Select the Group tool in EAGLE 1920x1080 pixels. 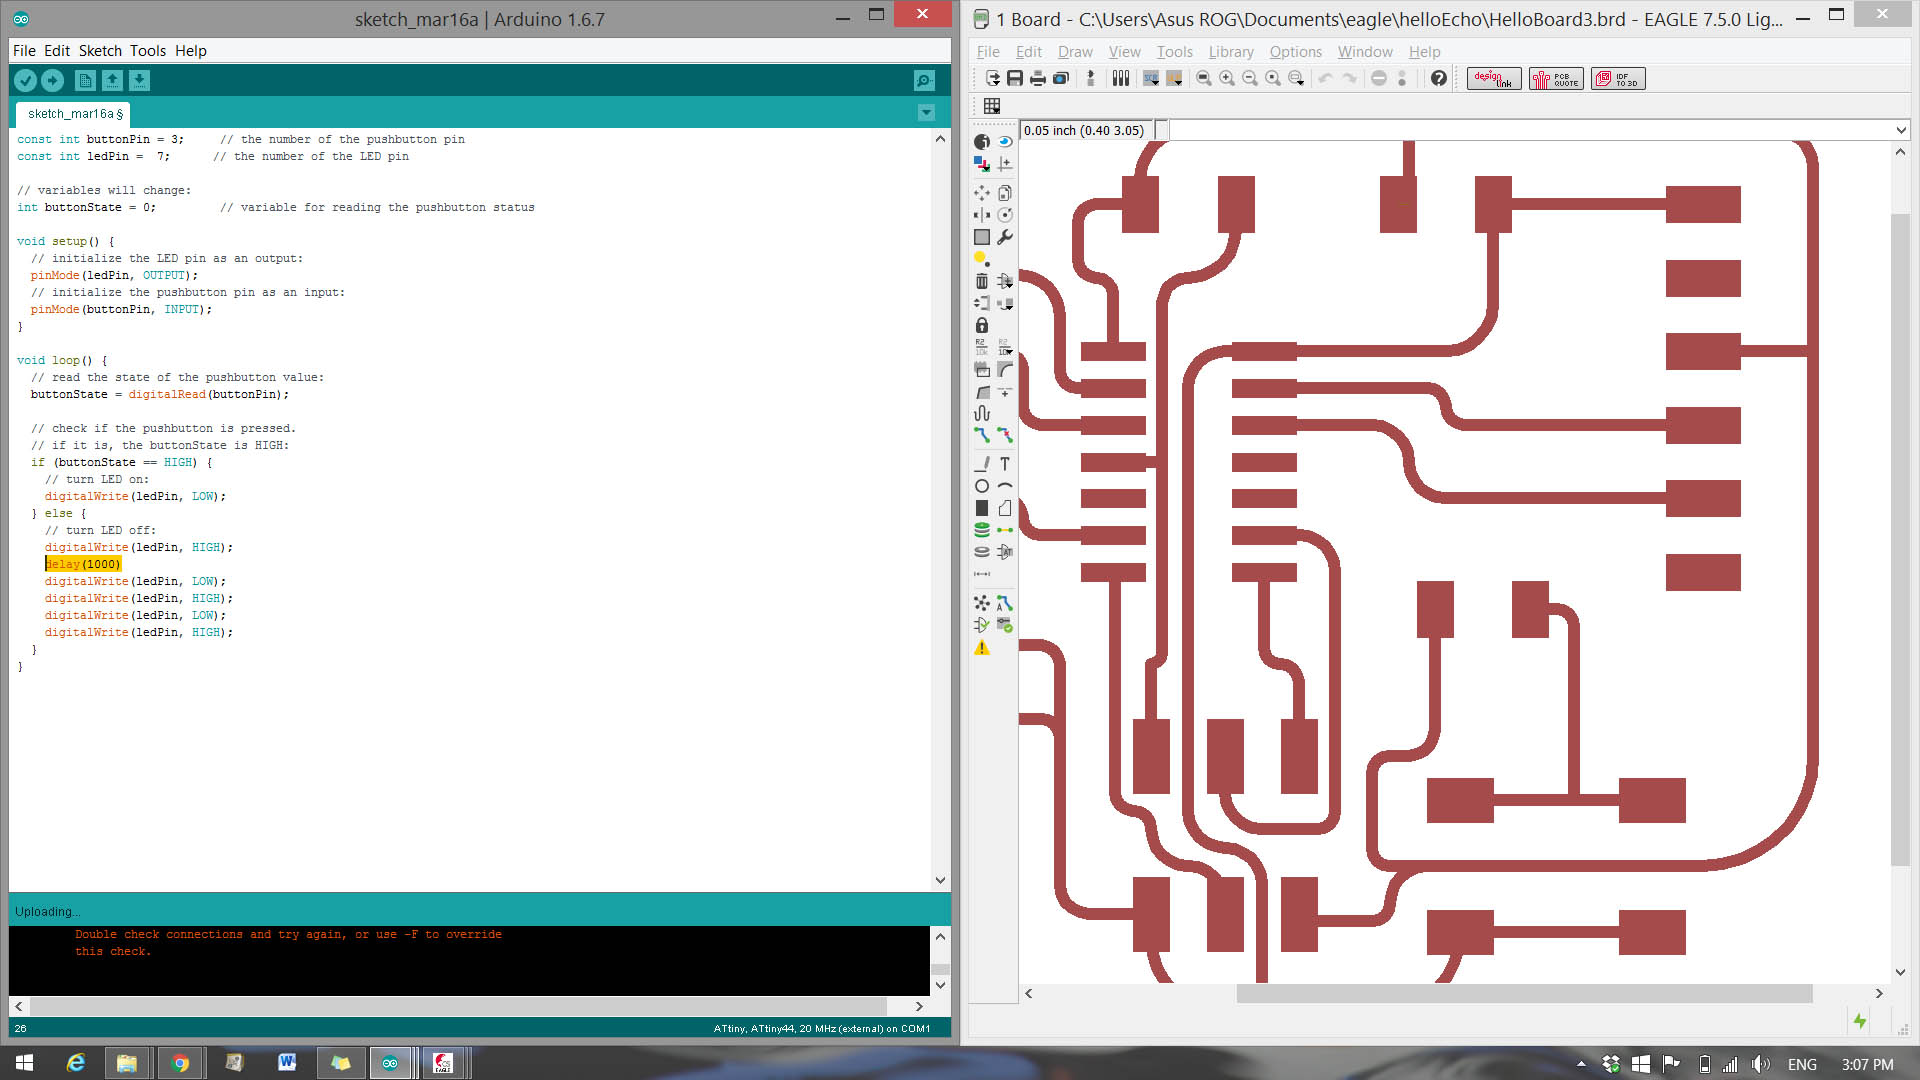tap(982, 237)
